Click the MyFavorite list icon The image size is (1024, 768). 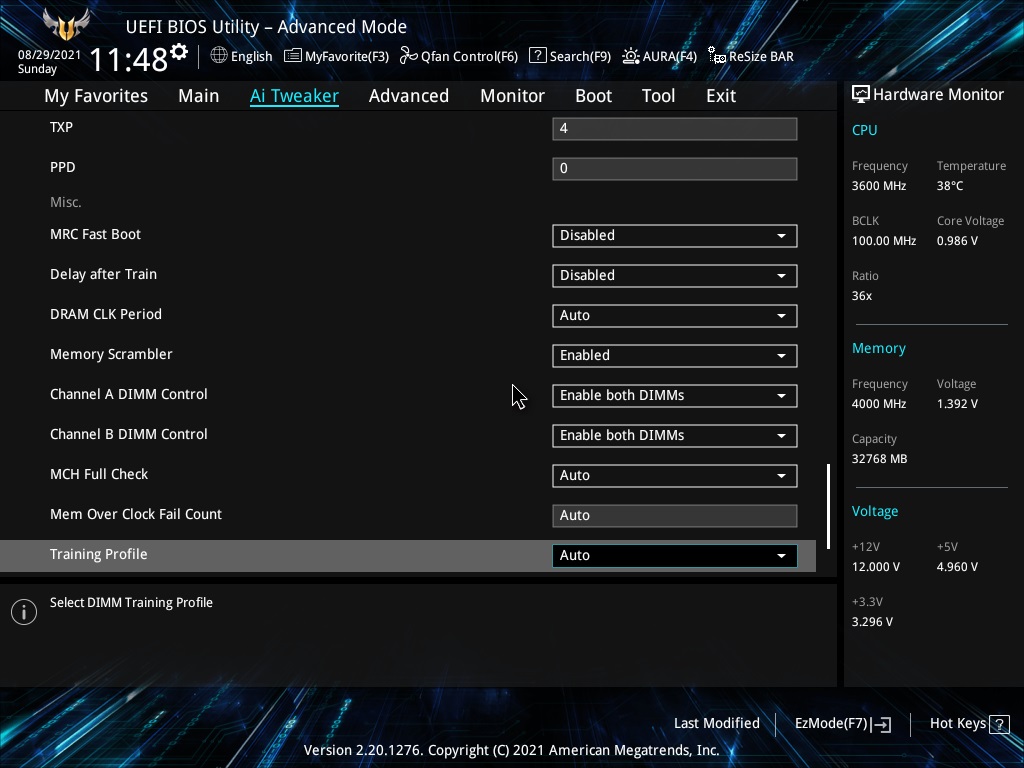pos(293,56)
